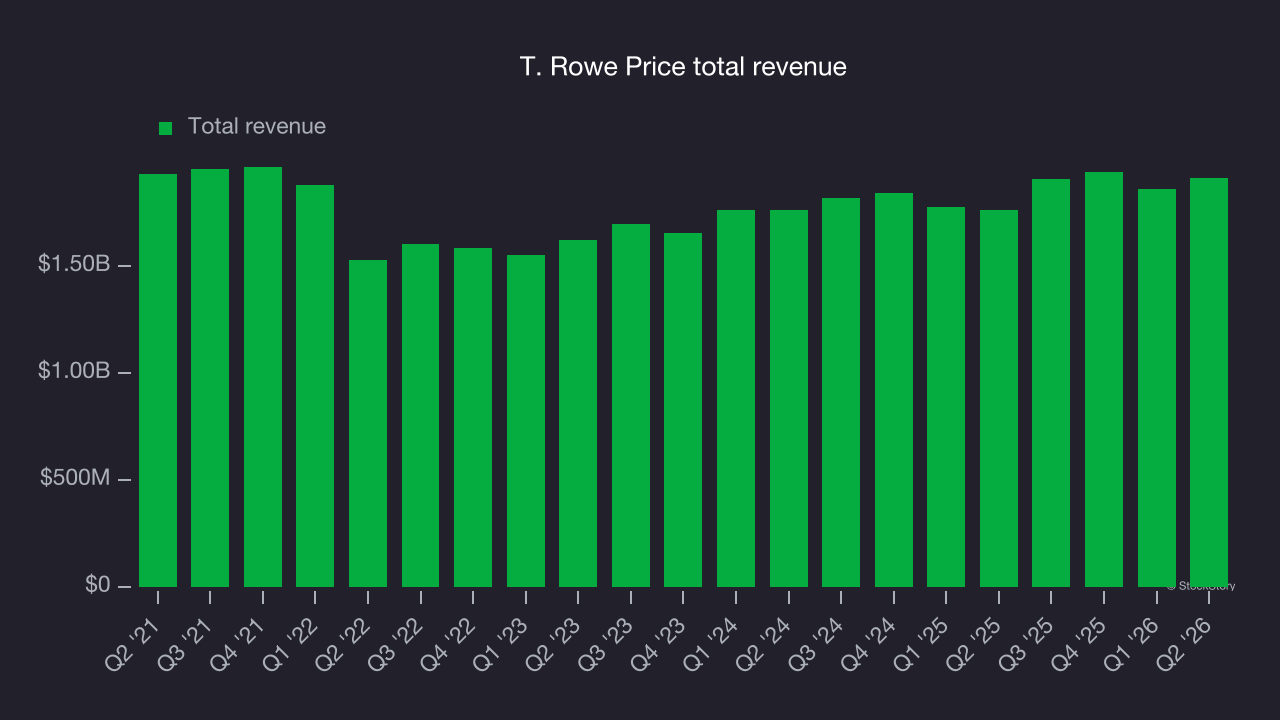The height and width of the screenshot is (720, 1280).
Task: Select the Q4 '24 revenue bar
Action: 894,390
